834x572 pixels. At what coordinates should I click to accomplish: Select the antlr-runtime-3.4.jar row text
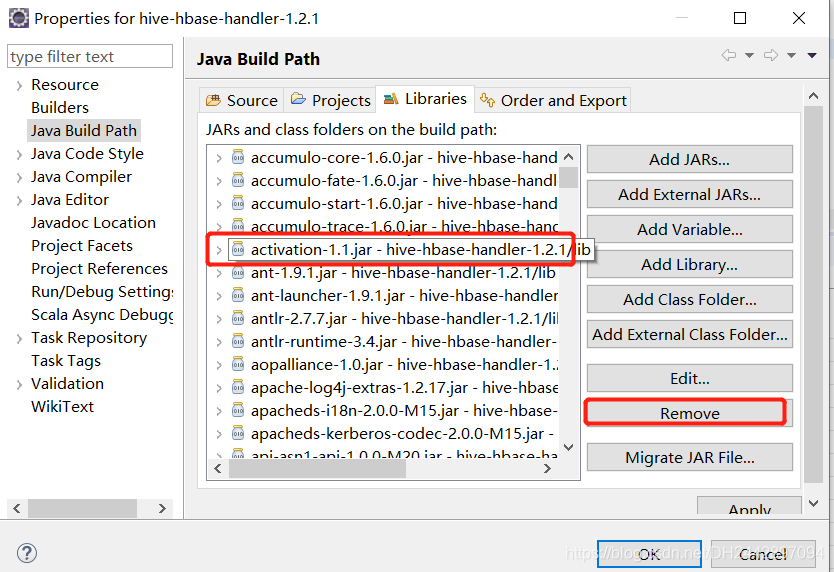(x=404, y=342)
